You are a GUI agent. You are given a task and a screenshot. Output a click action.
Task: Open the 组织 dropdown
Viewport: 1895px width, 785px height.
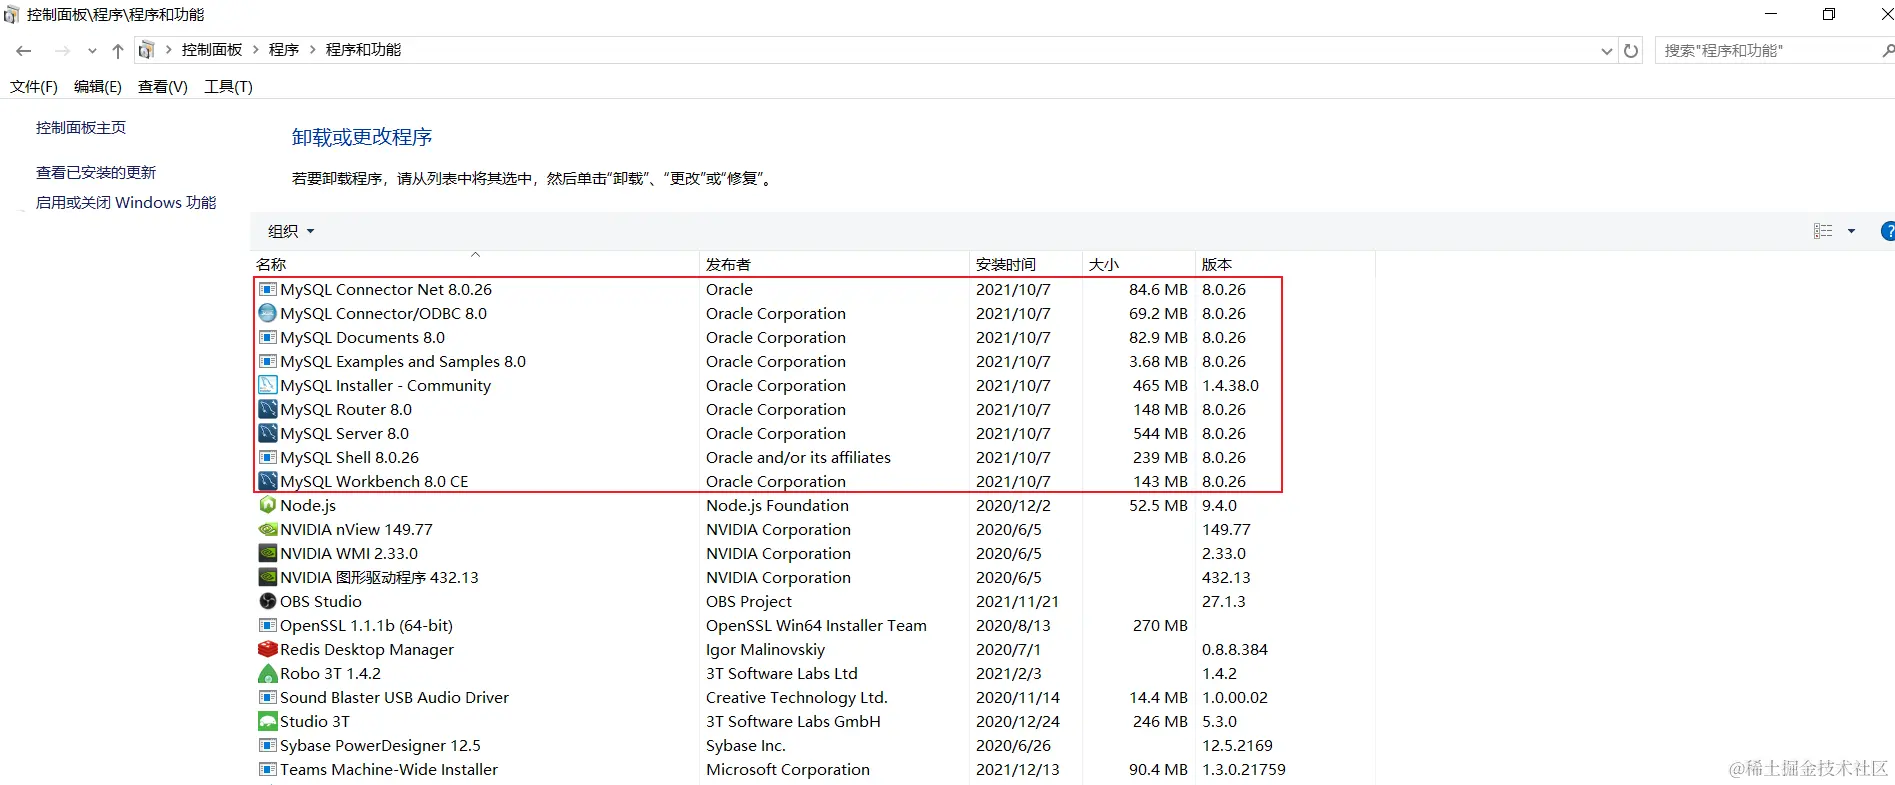(291, 231)
